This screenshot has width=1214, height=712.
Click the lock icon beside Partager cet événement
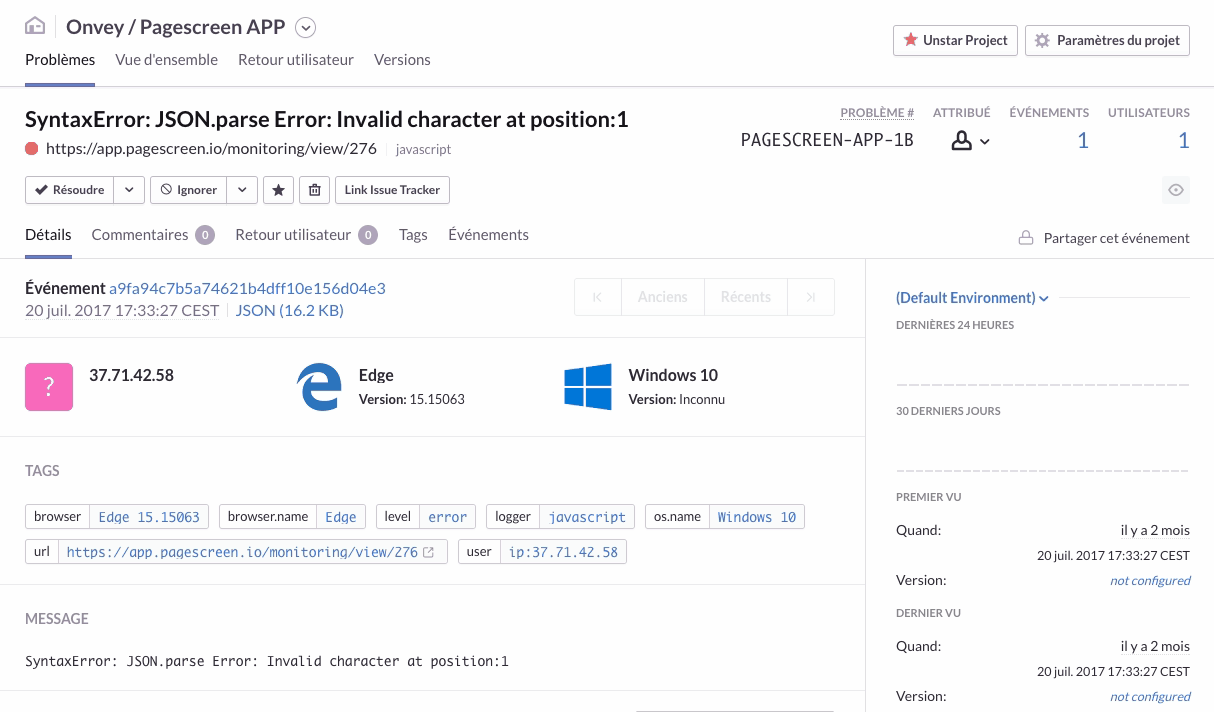(x=1025, y=238)
